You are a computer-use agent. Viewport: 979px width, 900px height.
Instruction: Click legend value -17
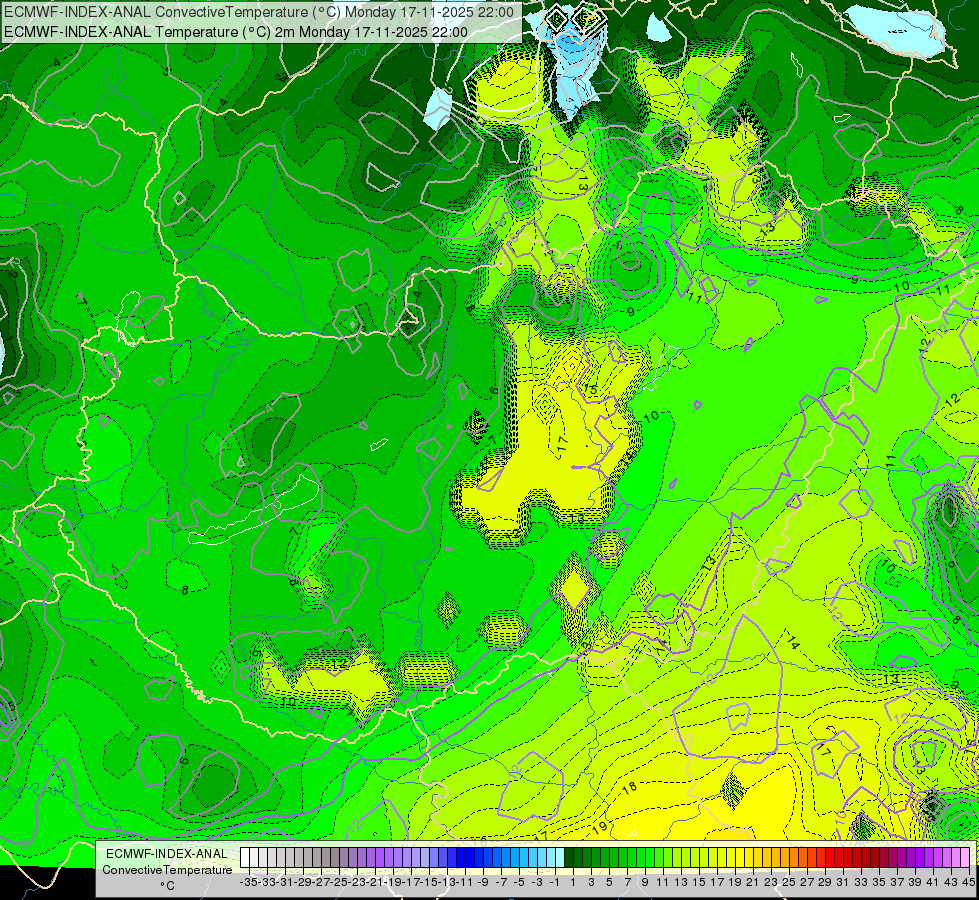(412, 883)
